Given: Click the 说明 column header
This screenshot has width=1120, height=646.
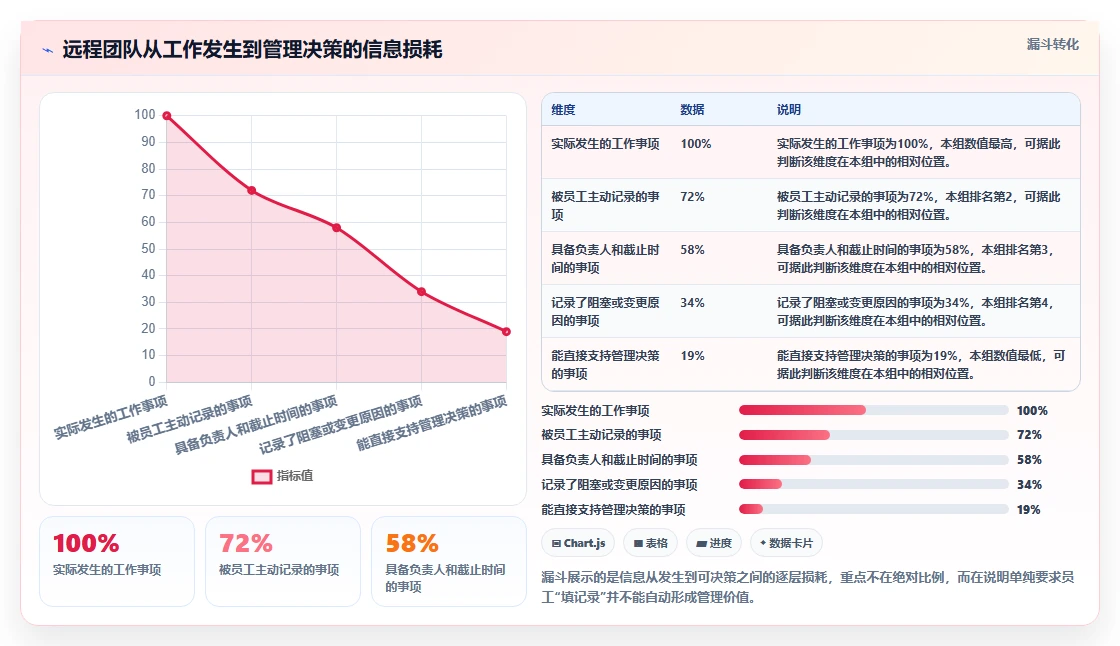Looking at the screenshot, I should tap(789, 109).
